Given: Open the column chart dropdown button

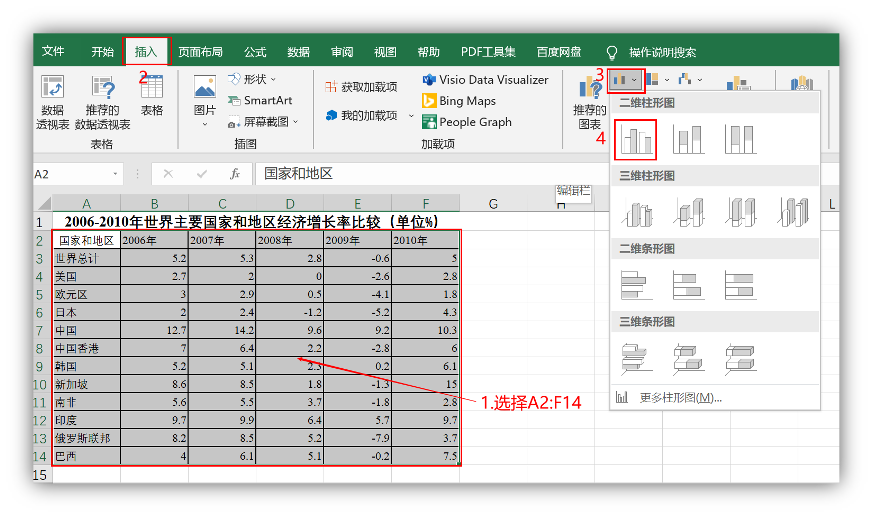Looking at the screenshot, I should [626, 80].
